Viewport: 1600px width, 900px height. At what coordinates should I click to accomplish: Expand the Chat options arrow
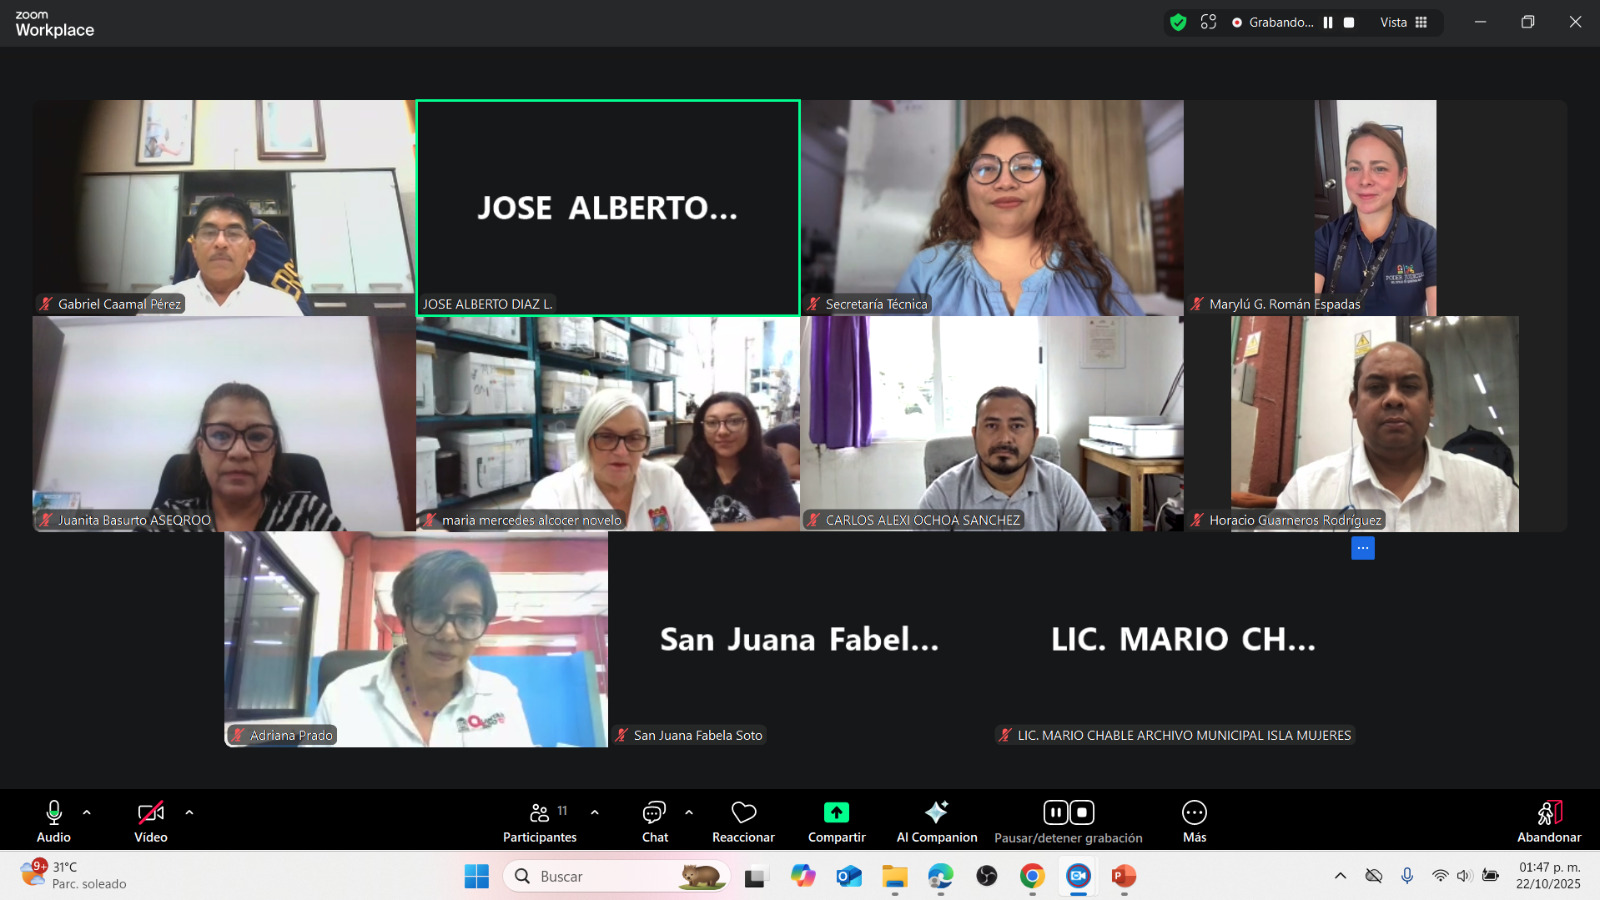[689, 812]
